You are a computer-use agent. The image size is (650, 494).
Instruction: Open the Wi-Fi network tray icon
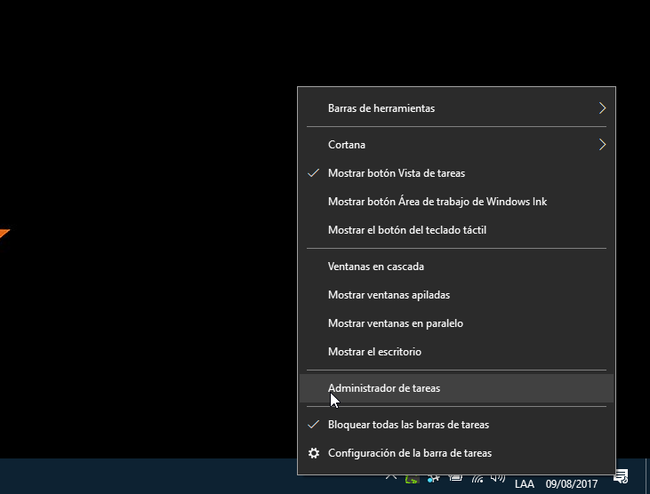coord(479,479)
